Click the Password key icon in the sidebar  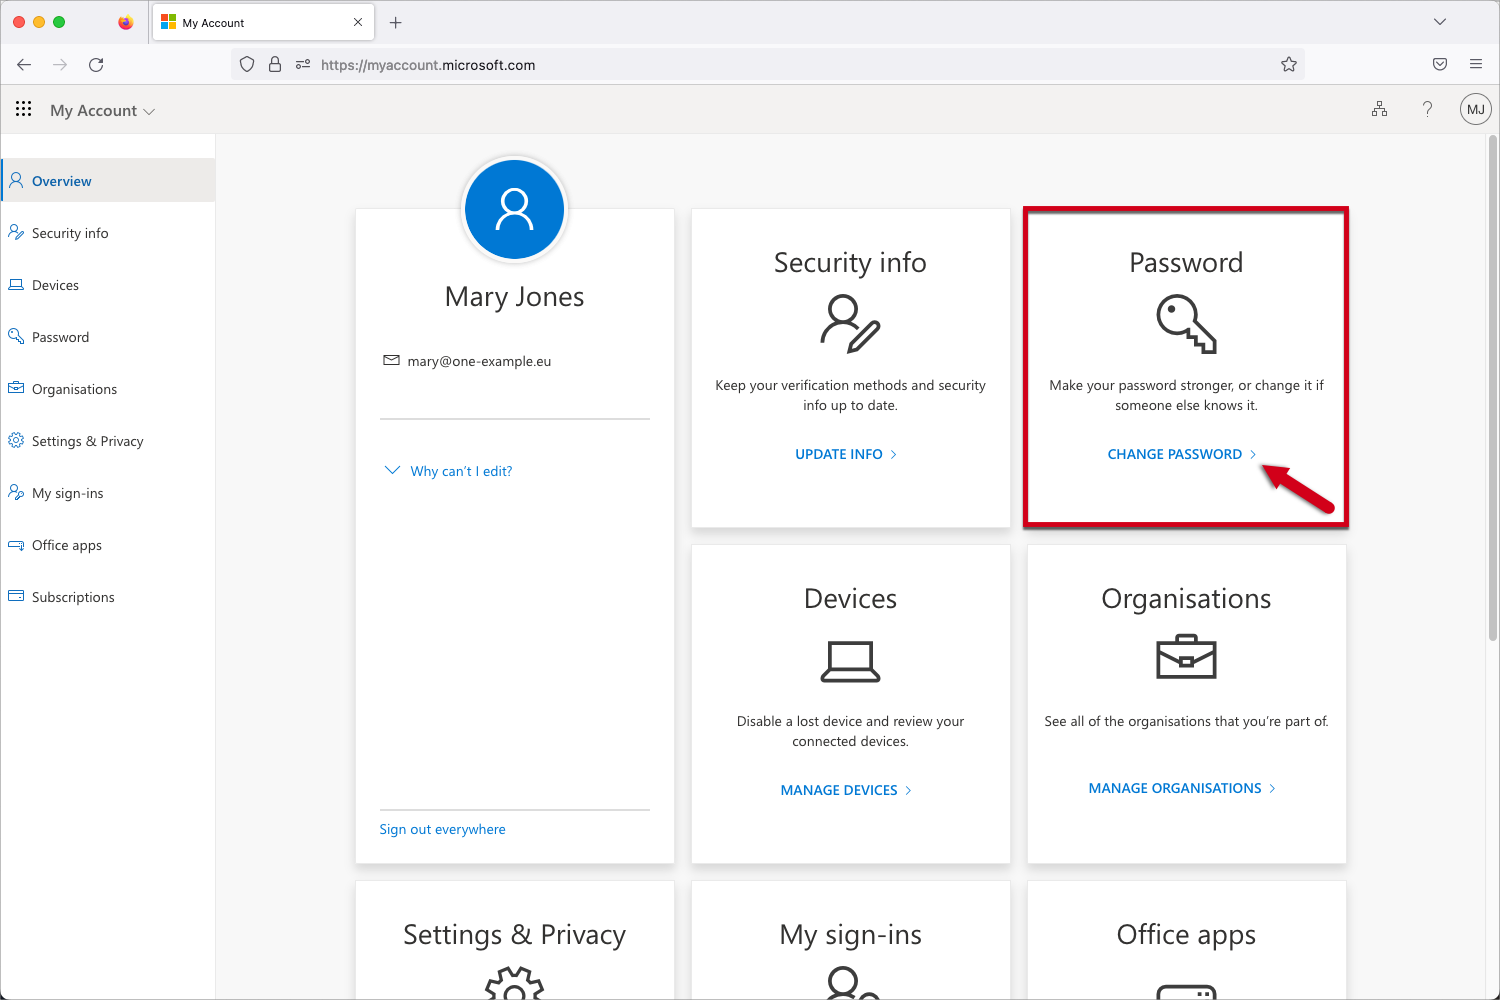point(16,336)
